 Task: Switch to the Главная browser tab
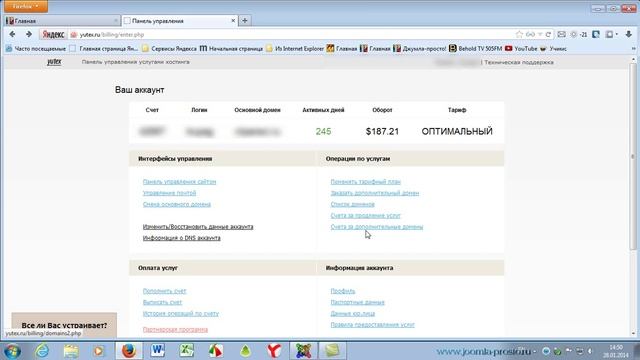pyautogui.click(x=61, y=20)
